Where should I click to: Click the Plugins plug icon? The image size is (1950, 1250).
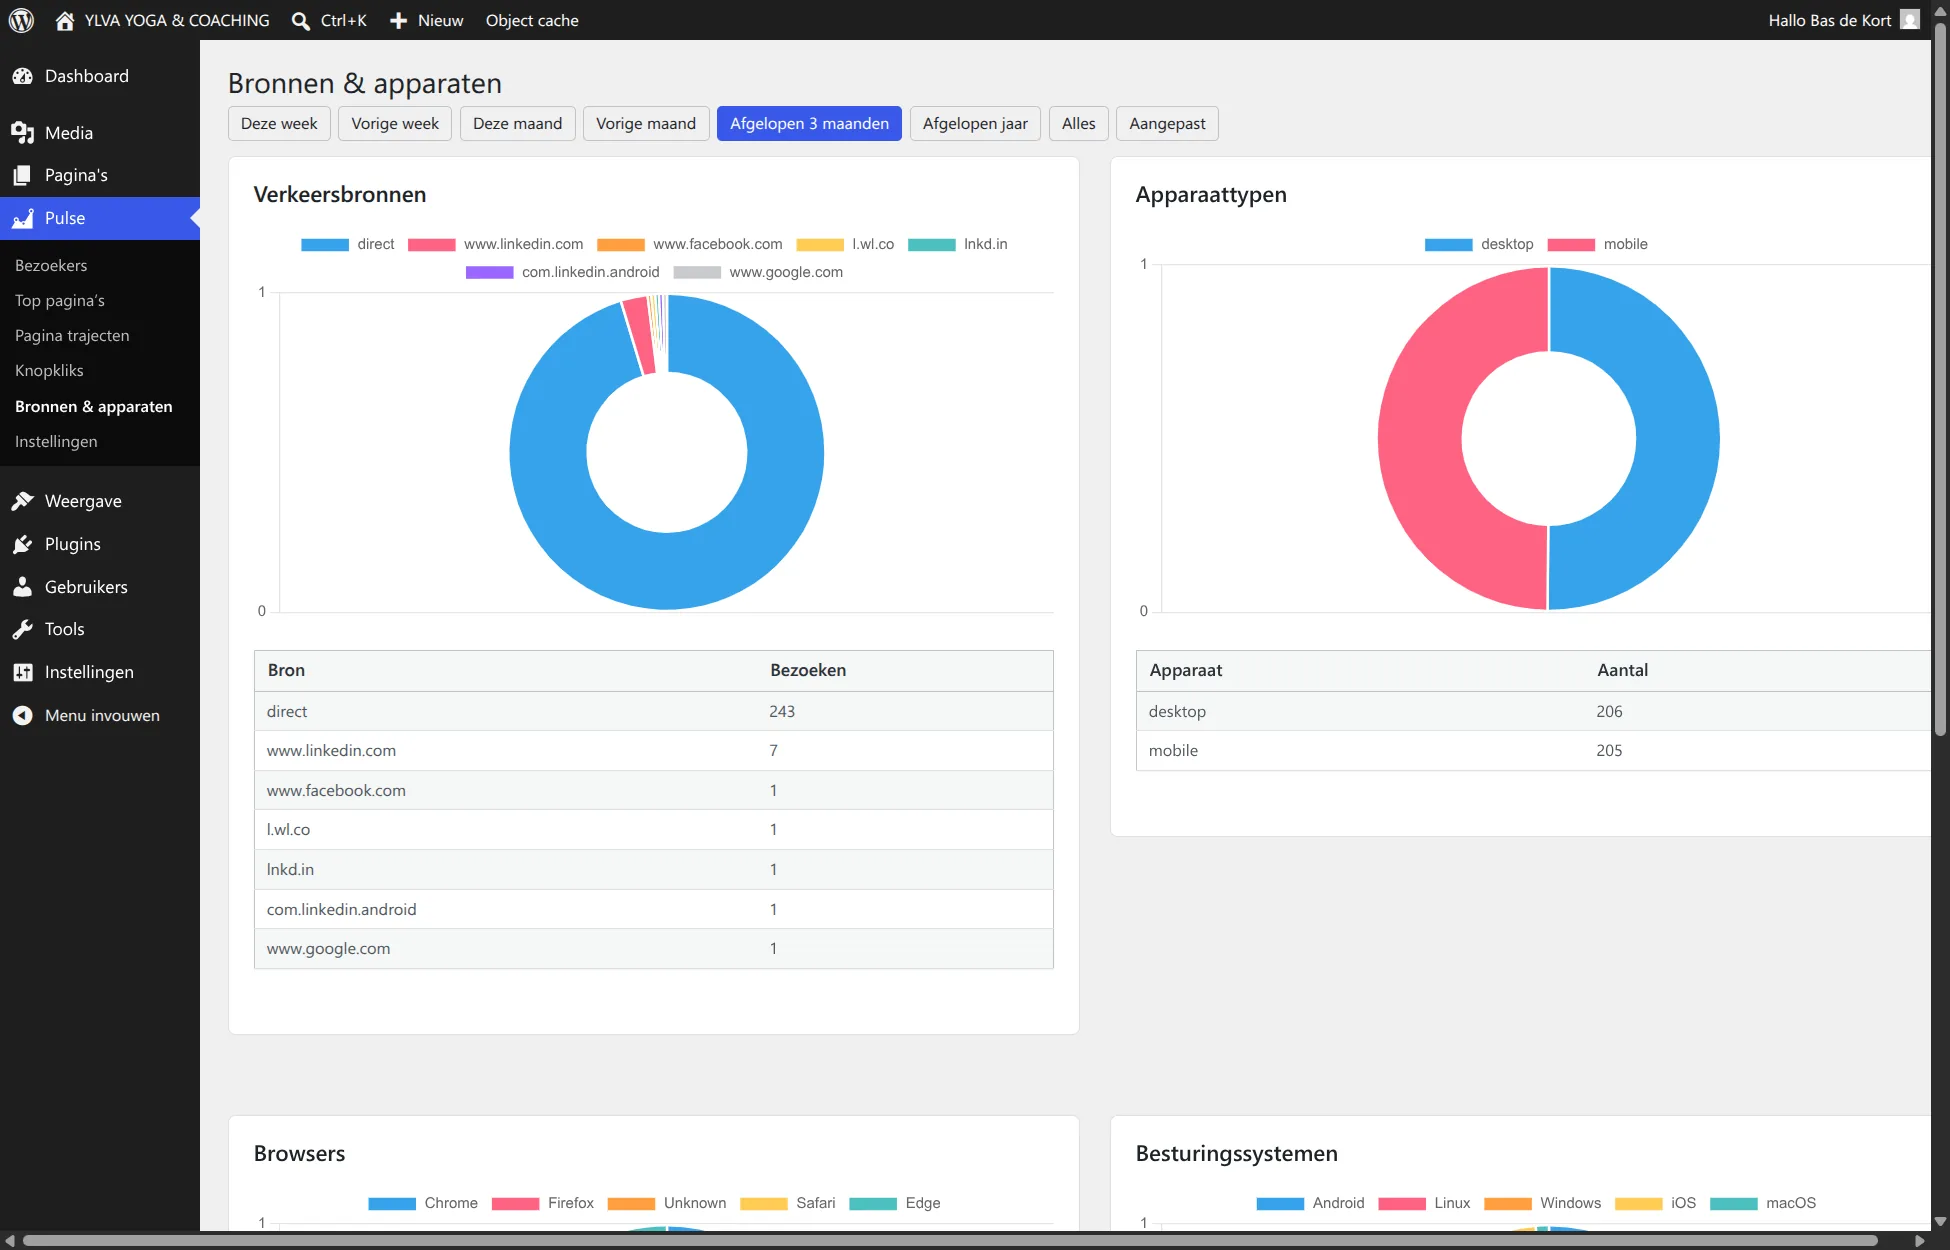point(22,544)
